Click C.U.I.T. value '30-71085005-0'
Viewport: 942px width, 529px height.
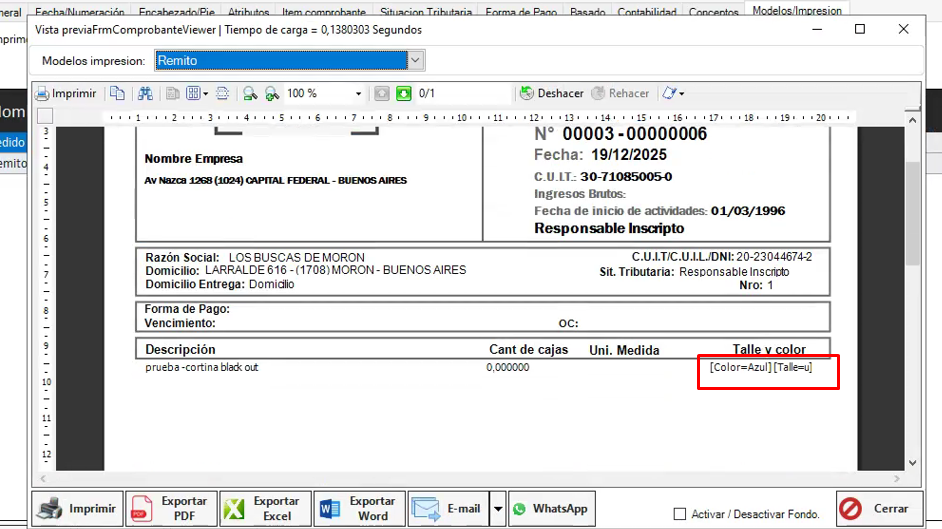[x=626, y=177]
